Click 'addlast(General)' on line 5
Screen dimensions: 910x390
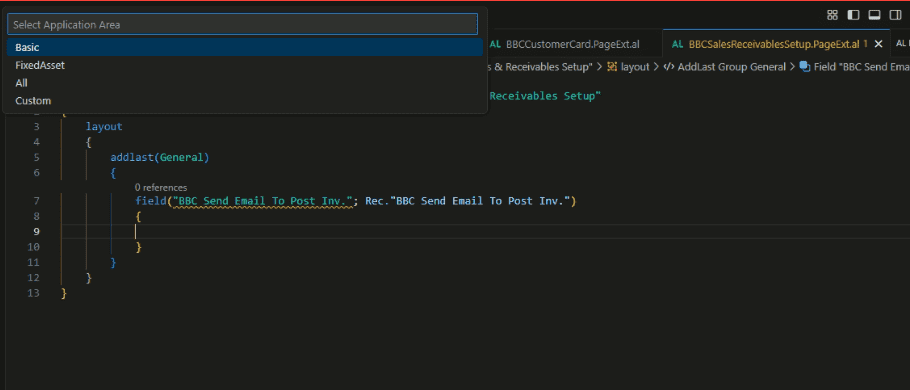click(160, 157)
